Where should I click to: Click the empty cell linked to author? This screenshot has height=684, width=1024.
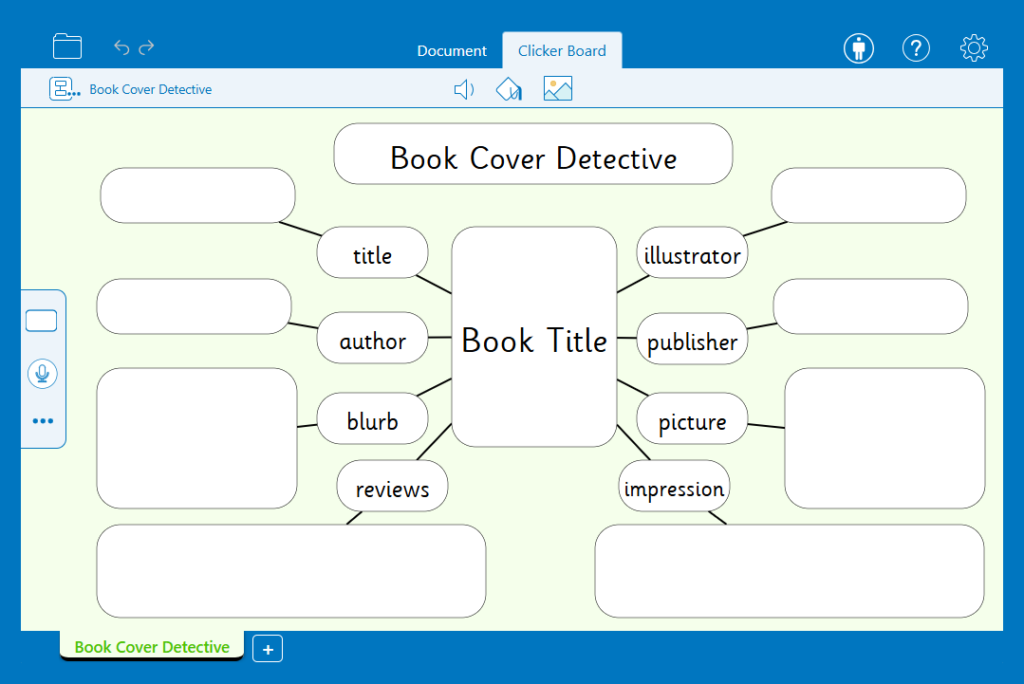click(194, 306)
